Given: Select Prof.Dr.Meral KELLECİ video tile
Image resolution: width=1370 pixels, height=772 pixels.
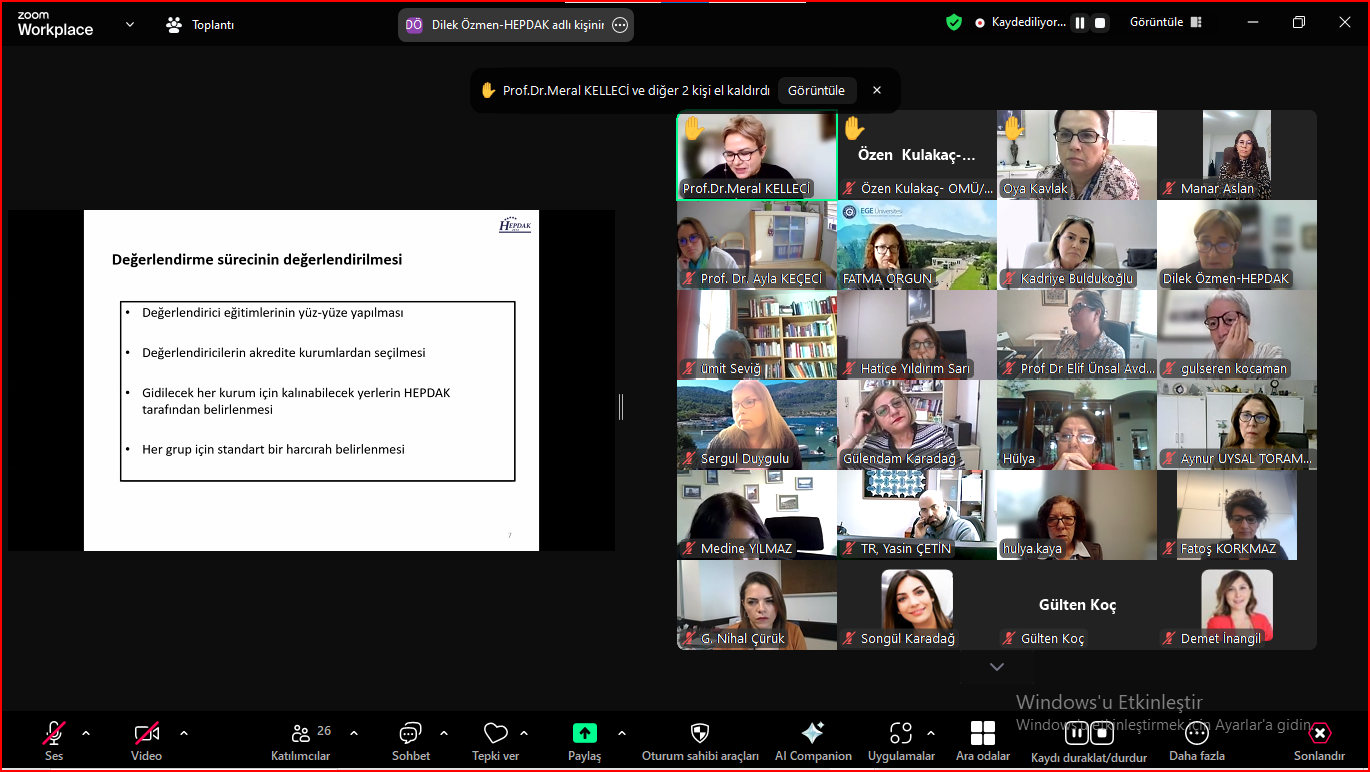Looking at the screenshot, I should (757, 155).
